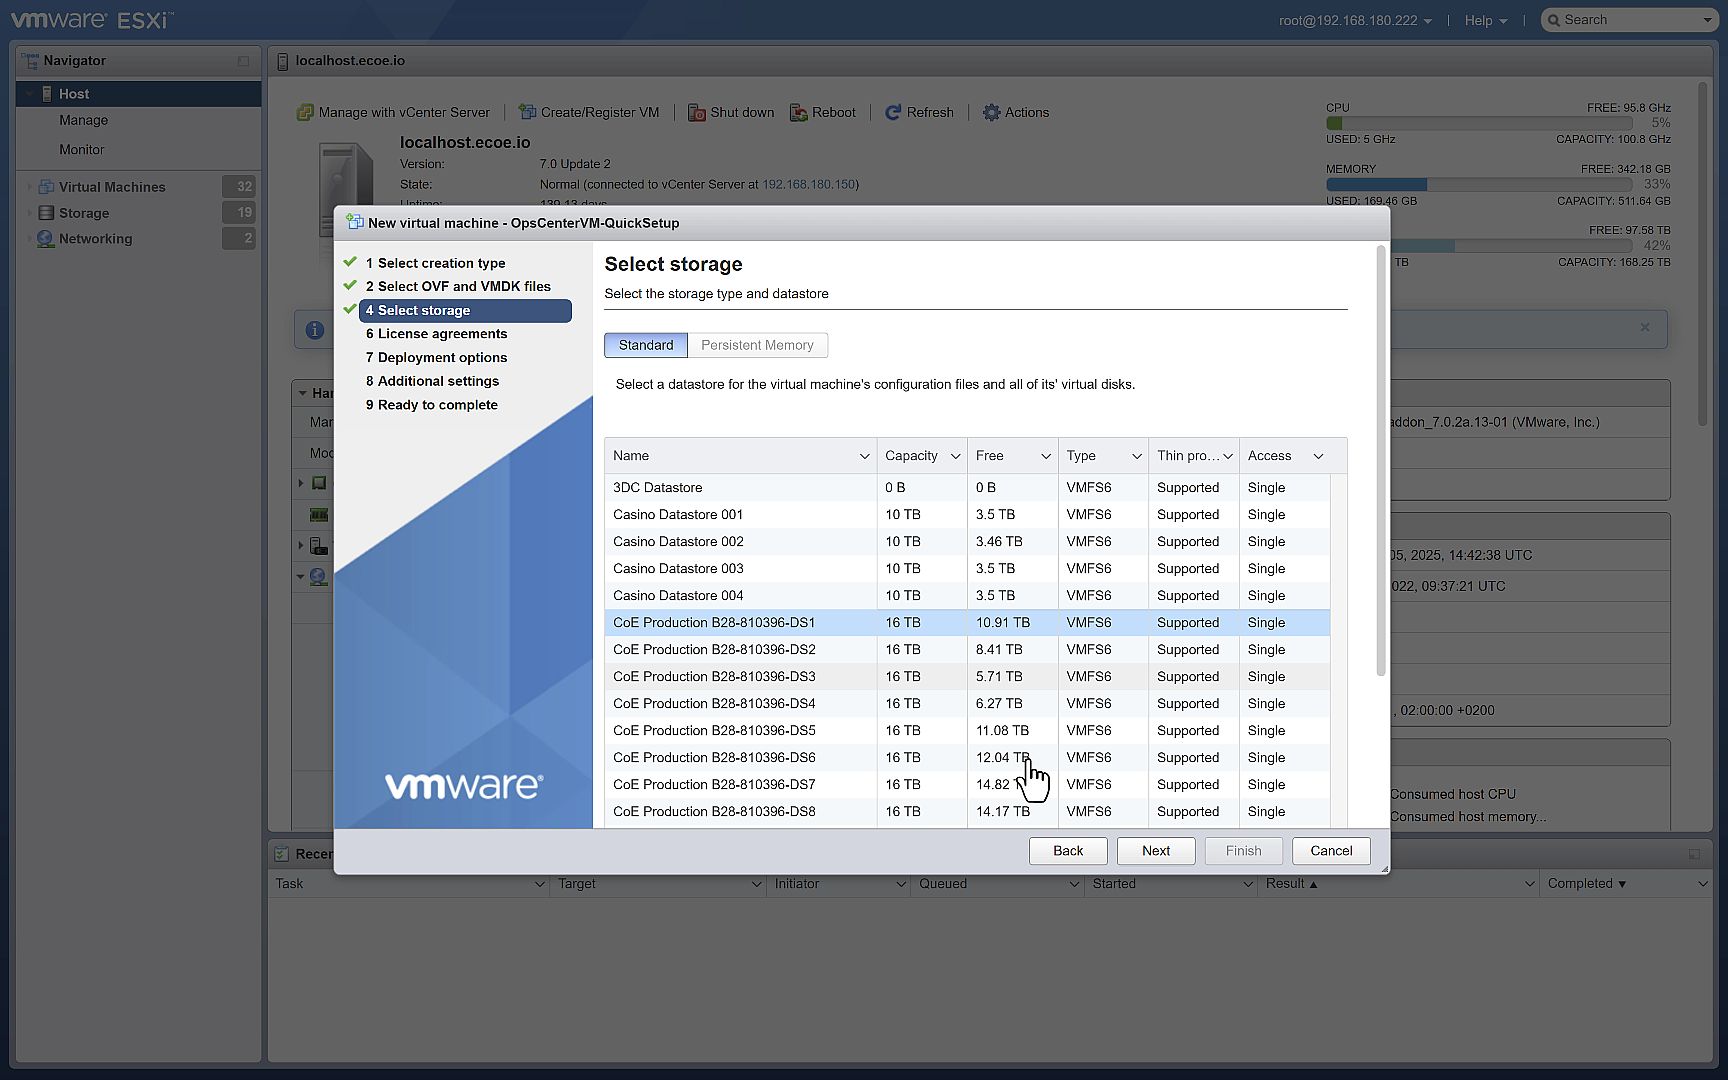The width and height of the screenshot is (1728, 1080).
Task: Go to step 1 Select creation type
Action: (435, 263)
